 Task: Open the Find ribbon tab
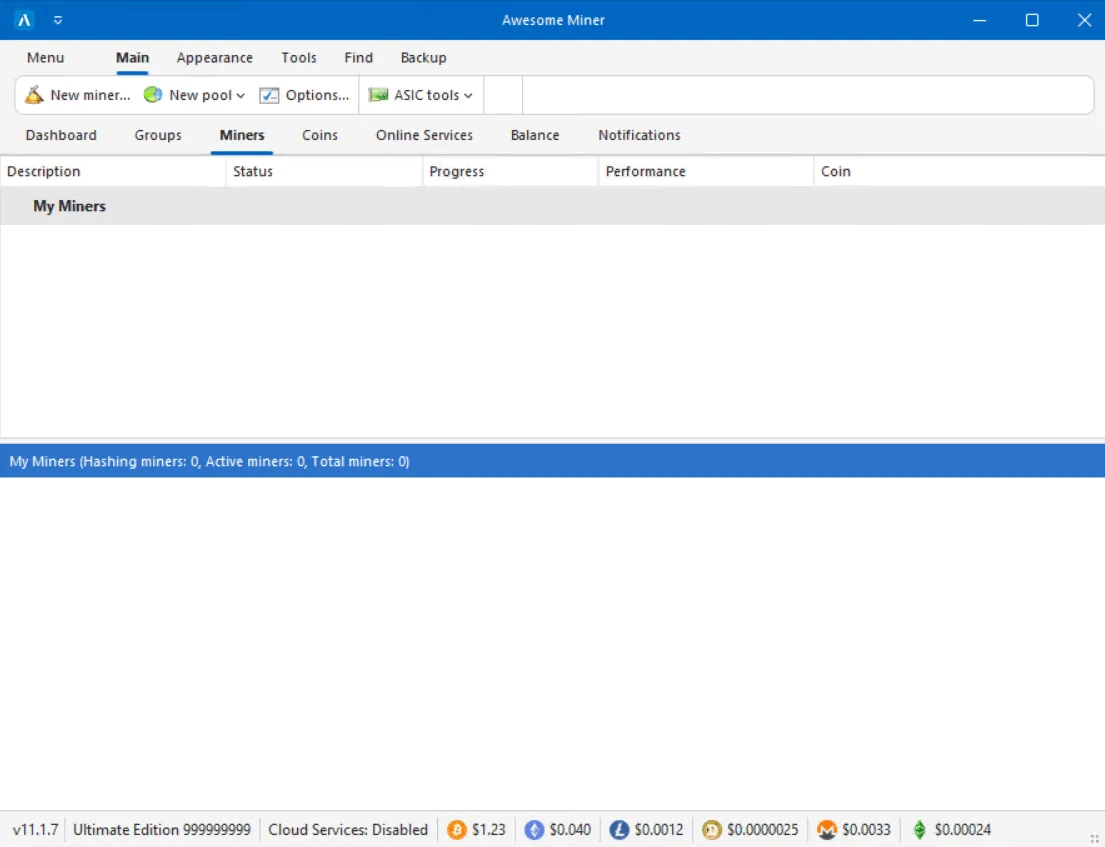coord(358,58)
